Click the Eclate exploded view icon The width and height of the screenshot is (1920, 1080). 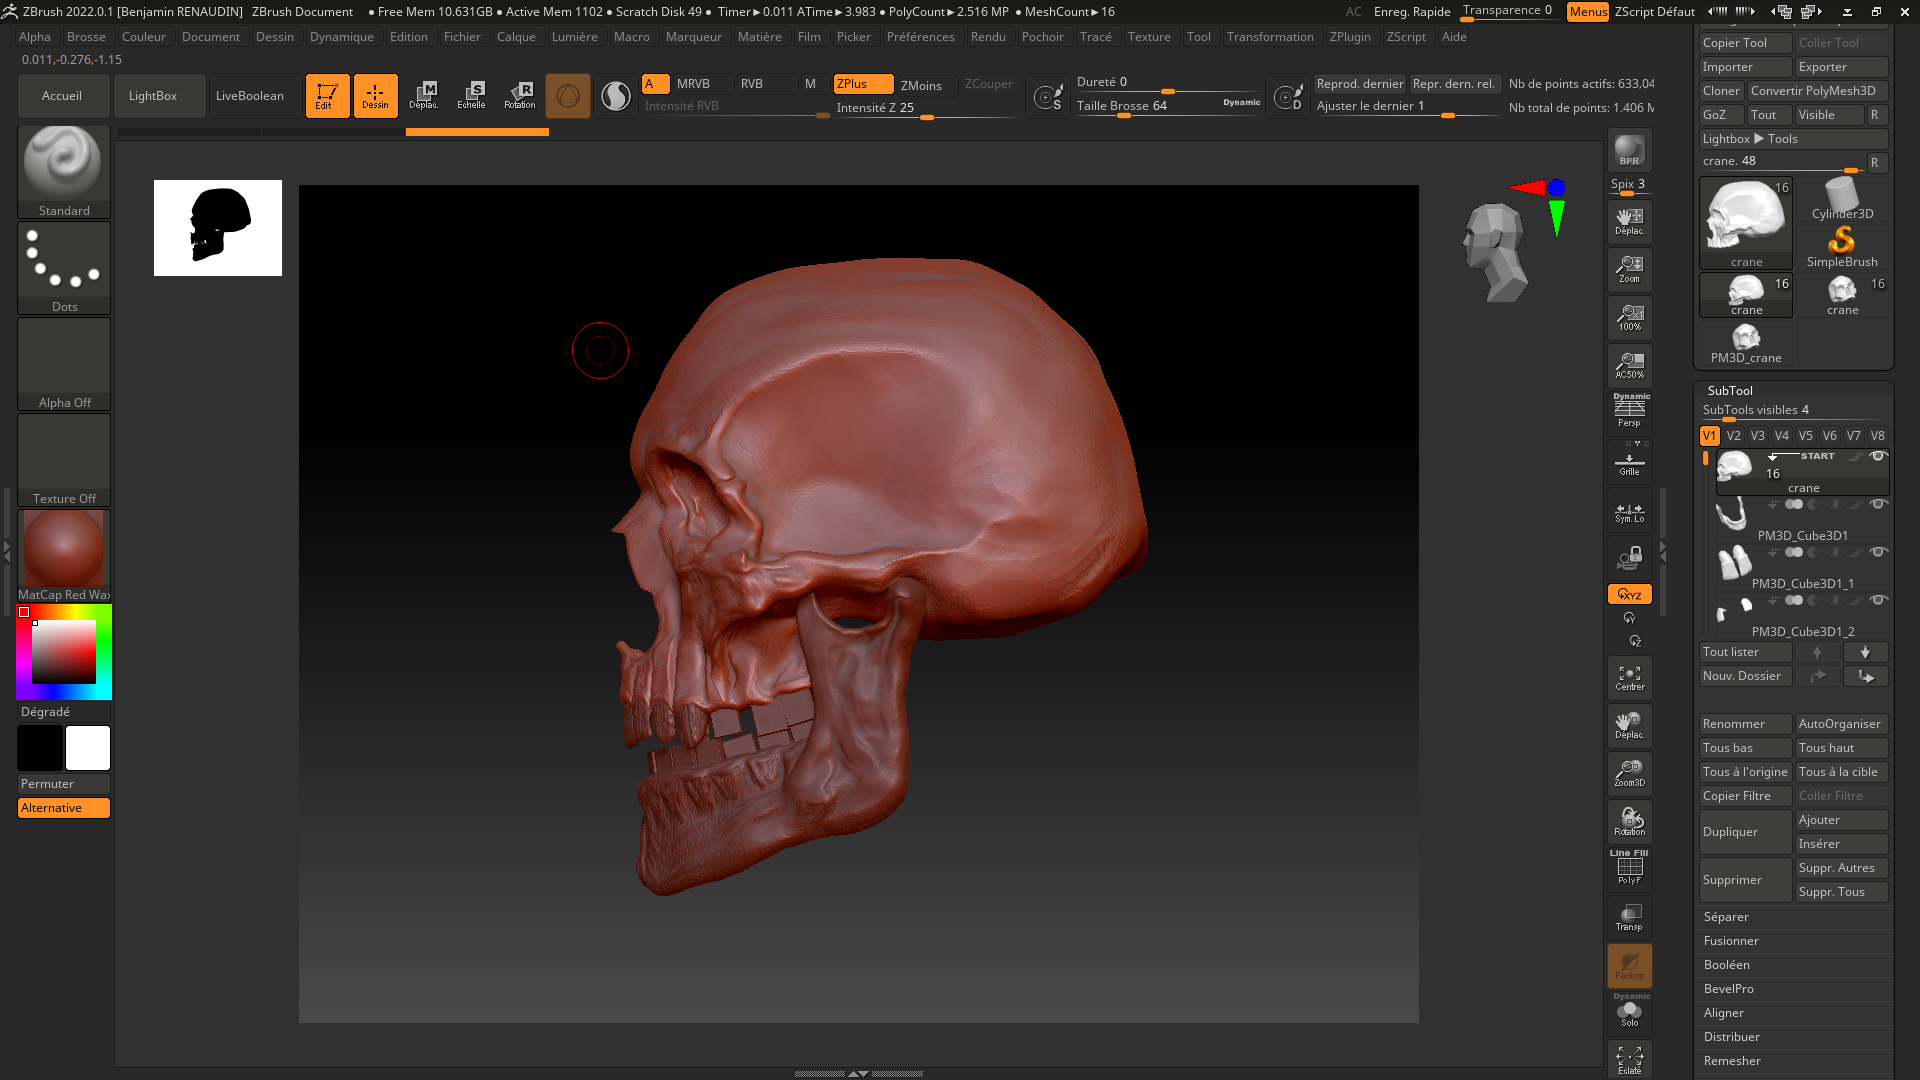coord(1630,1060)
